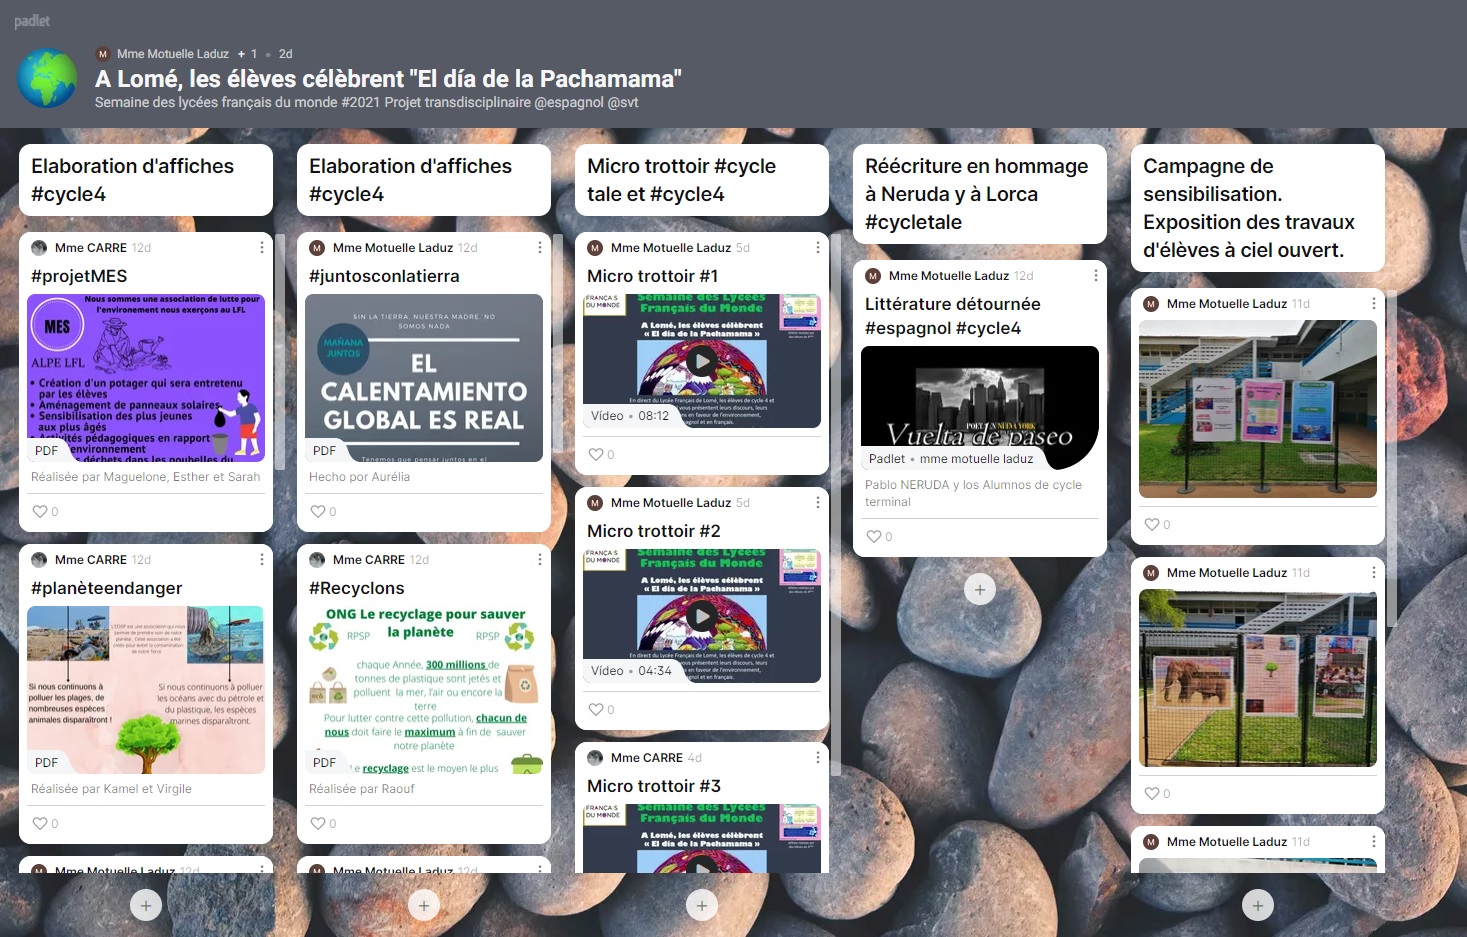This screenshot has height=937, width=1467.
Task: Click Mme CARRE avatar on #projetMES post
Action: point(39,248)
